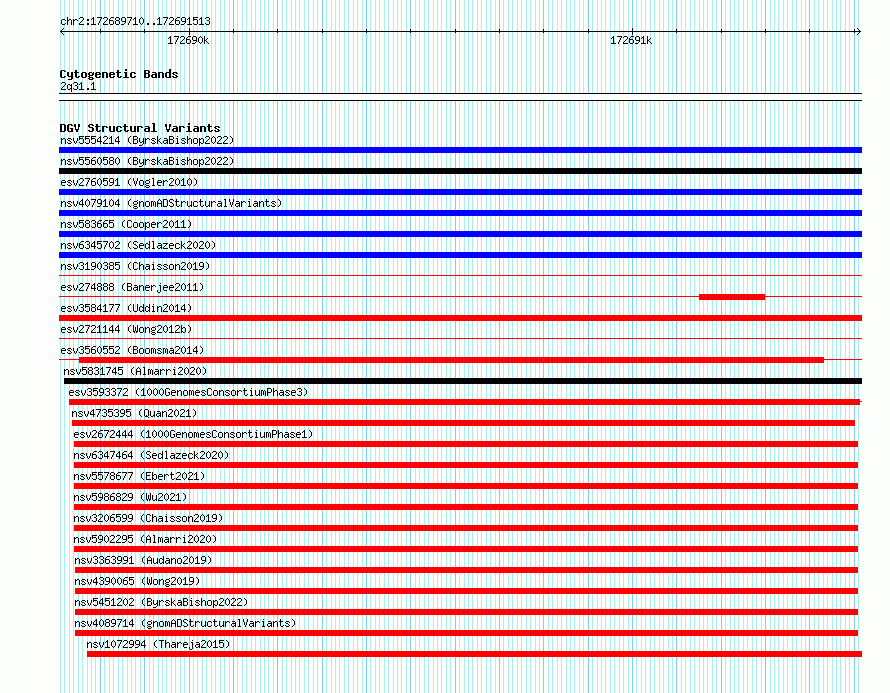
Task: Click blue bar under nsv4079104
Action: click(x=460, y=213)
